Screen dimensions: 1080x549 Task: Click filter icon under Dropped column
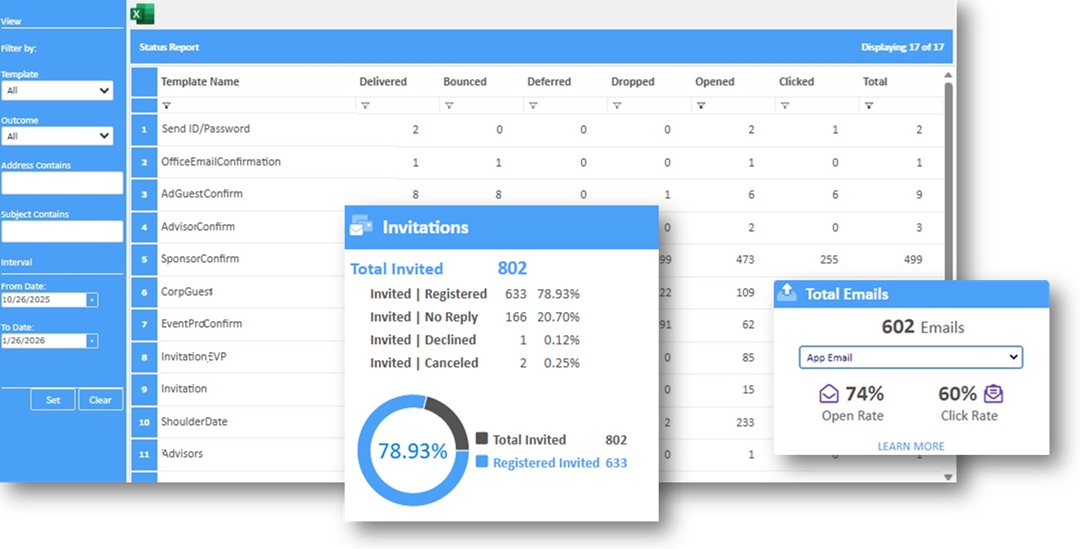617,105
